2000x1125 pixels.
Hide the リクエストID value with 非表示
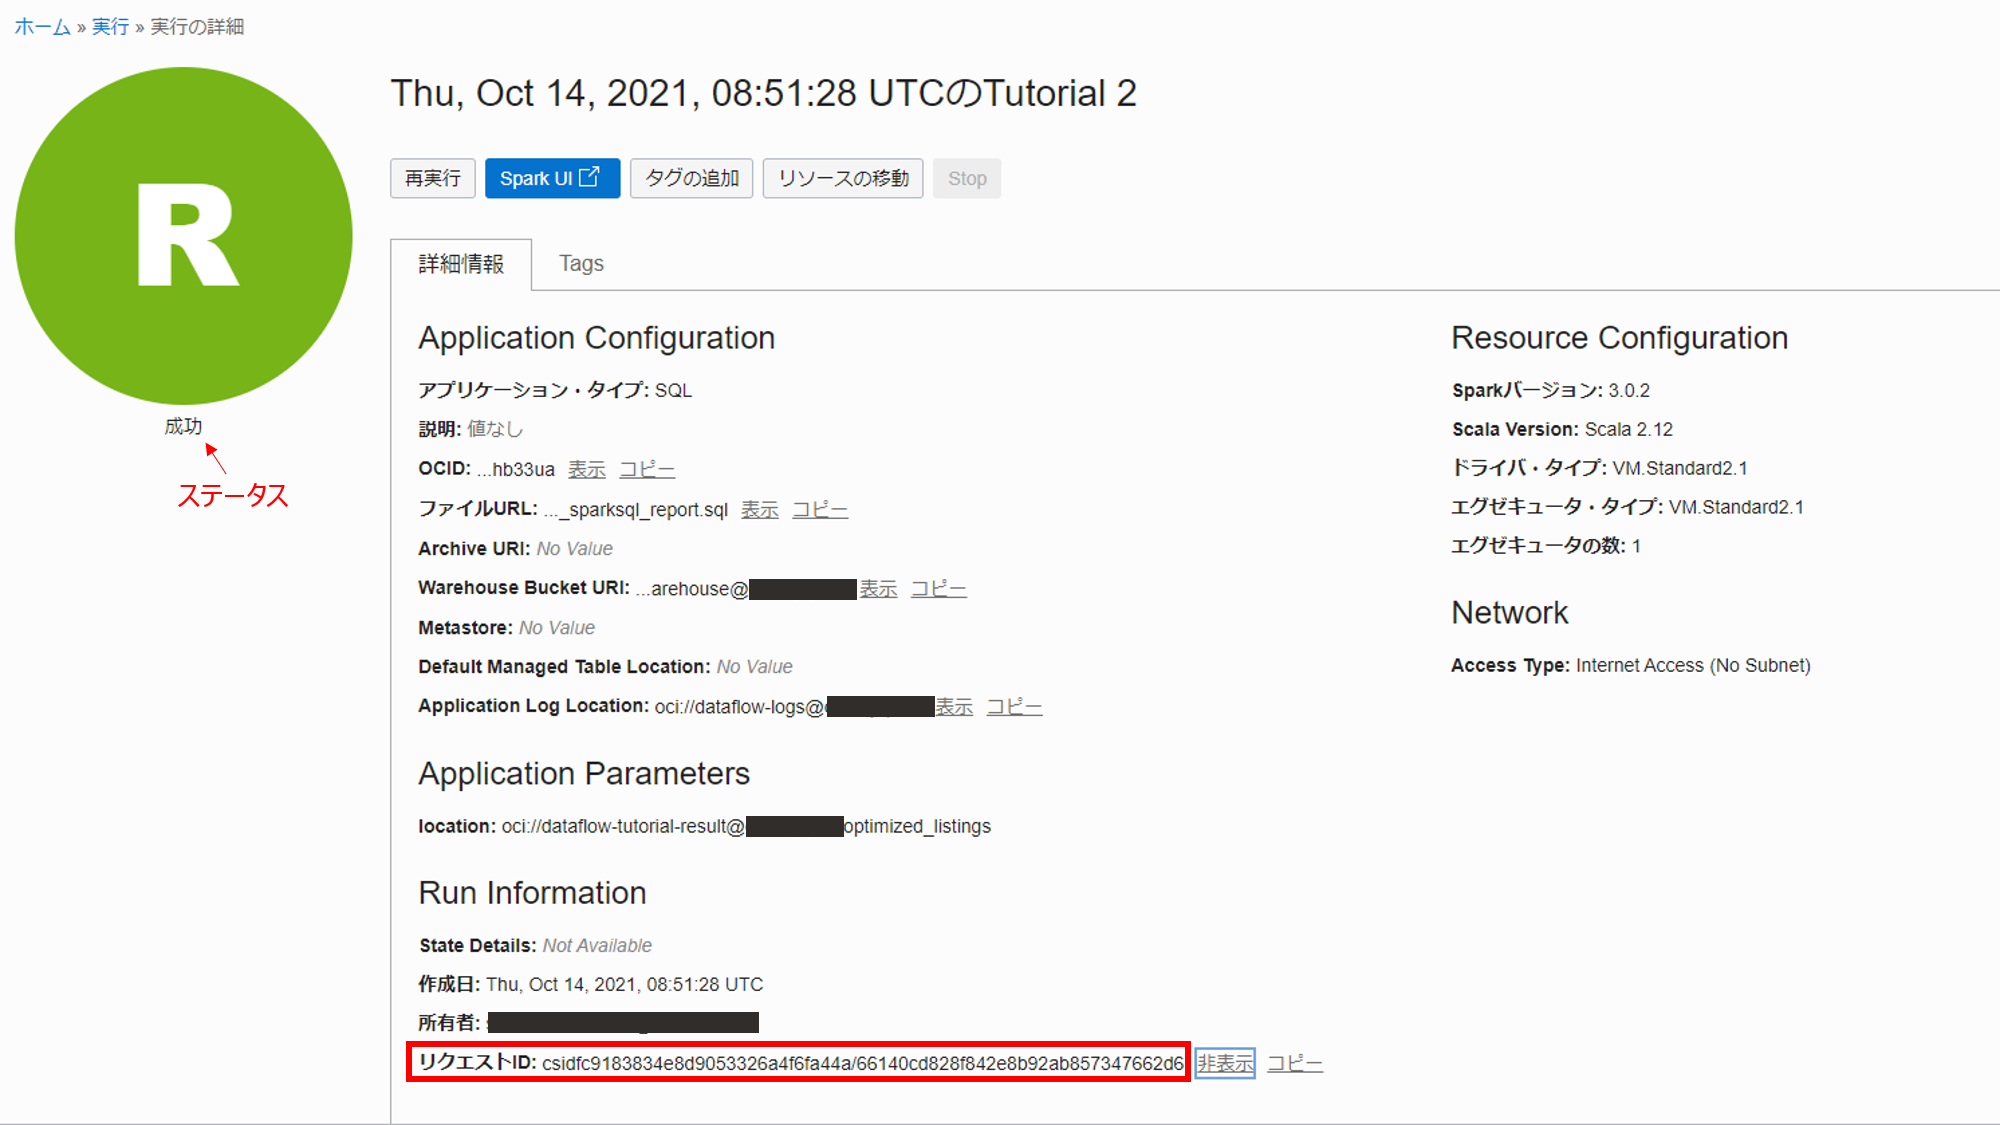coord(1225,1063)
